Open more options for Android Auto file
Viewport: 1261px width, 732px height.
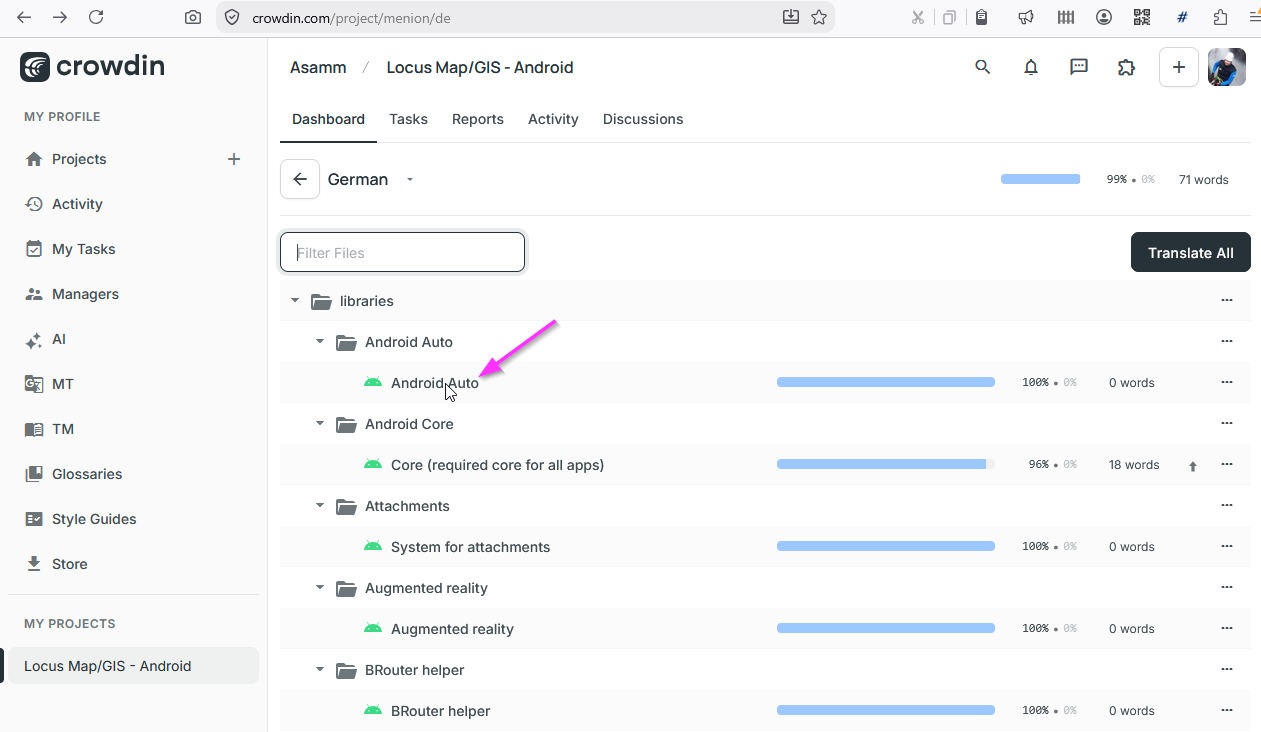[x=1227, y=382]
